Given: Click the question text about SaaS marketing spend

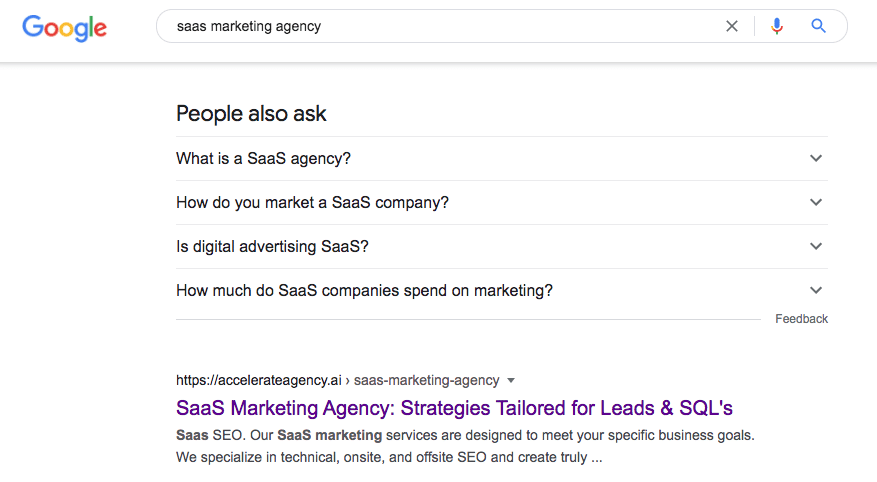Looking at the screenshot, I should (x=364, y=290).
